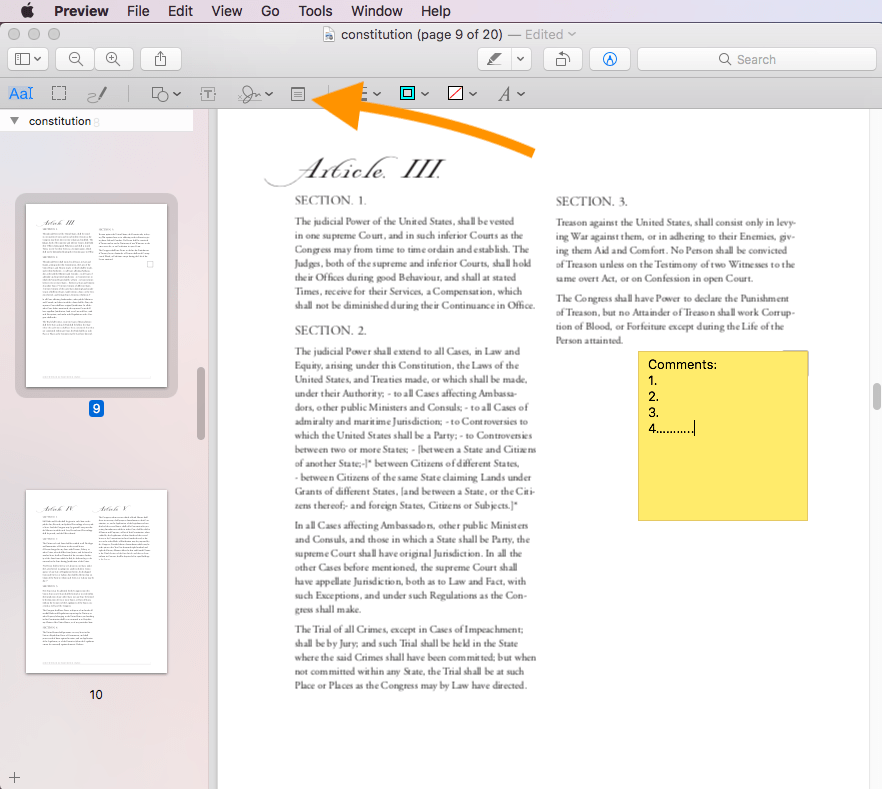
Task: Click the Zoom Out button
Action: pyautogui.click(x=75, y=59)
